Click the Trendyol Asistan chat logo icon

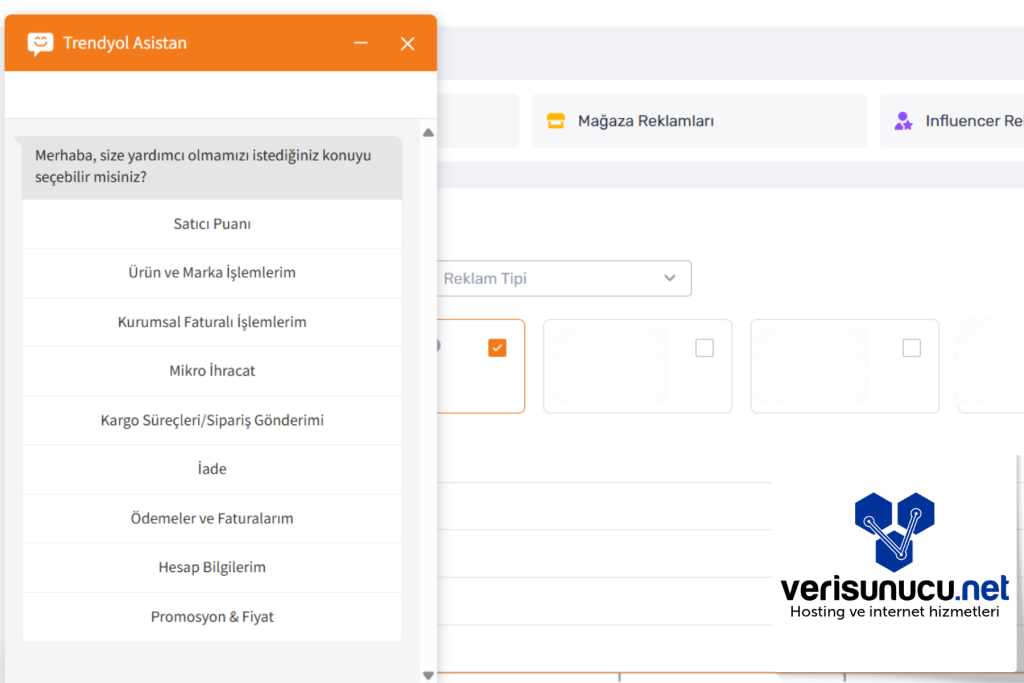[40, 44]
